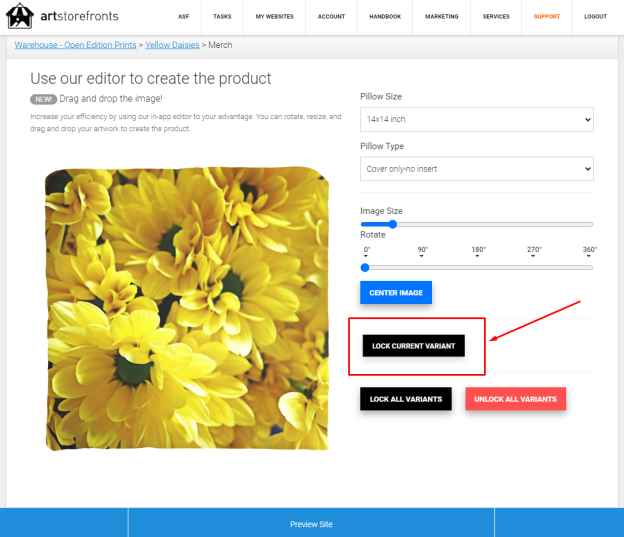Click Lock All Variants button
The width and height of the screenshot is (624, 537).
(x=406, y=399)
